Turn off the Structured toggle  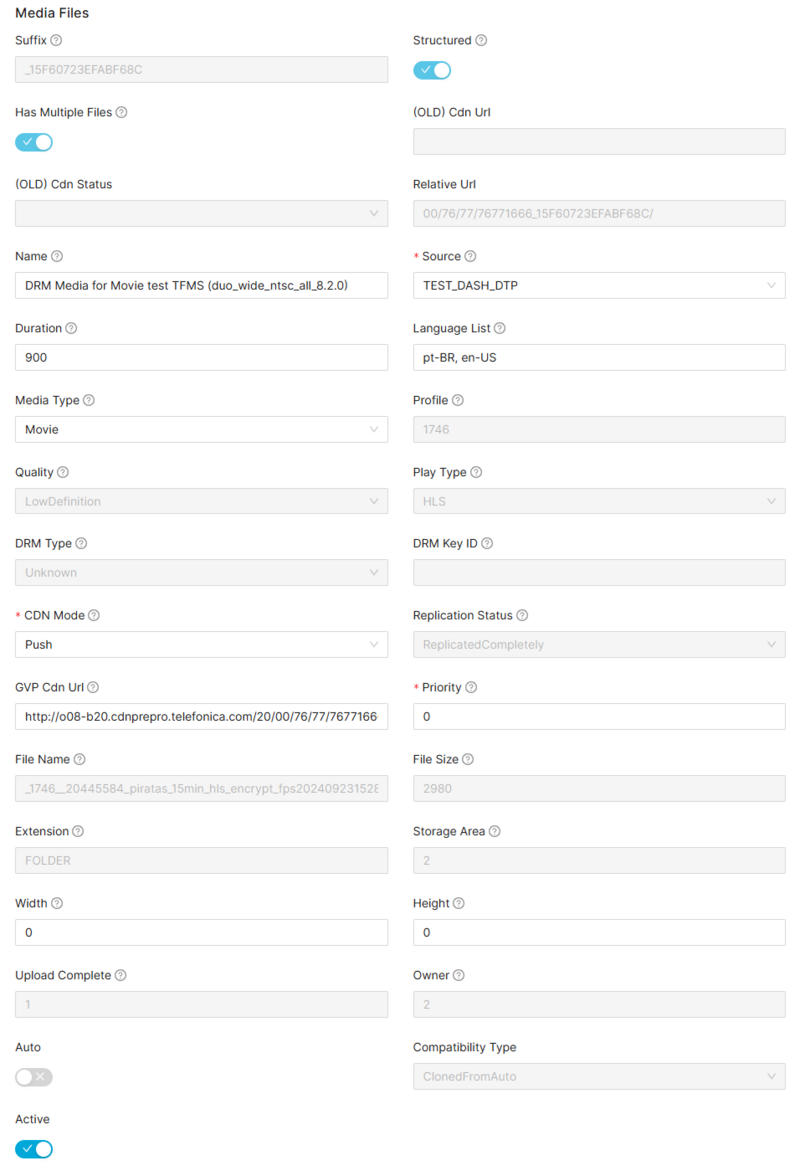click(x=432, y=70)
